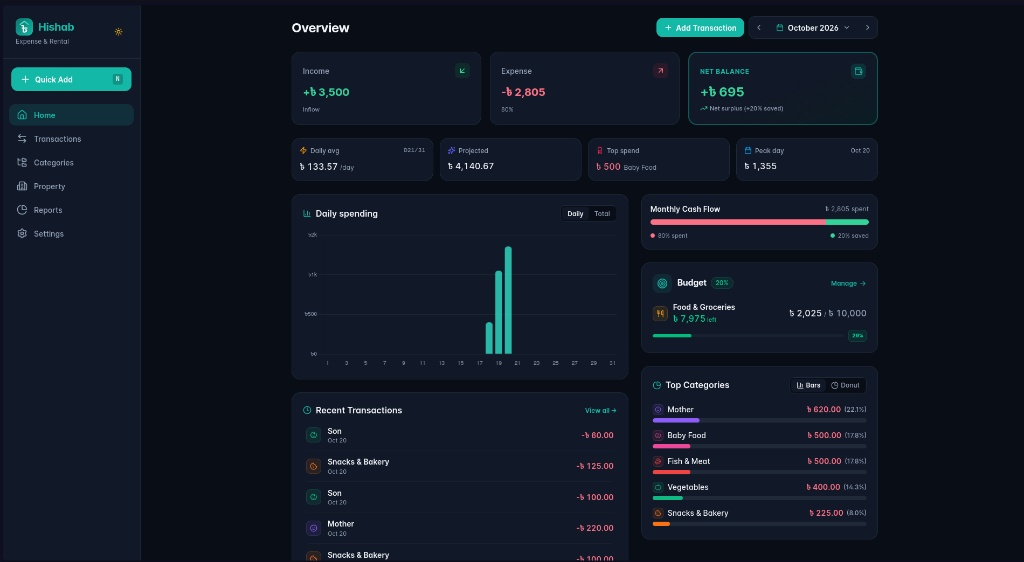This screenshot has height=562, width=1024.
Task: Click the Projected sparkle icon
Action: coord(451,150)
